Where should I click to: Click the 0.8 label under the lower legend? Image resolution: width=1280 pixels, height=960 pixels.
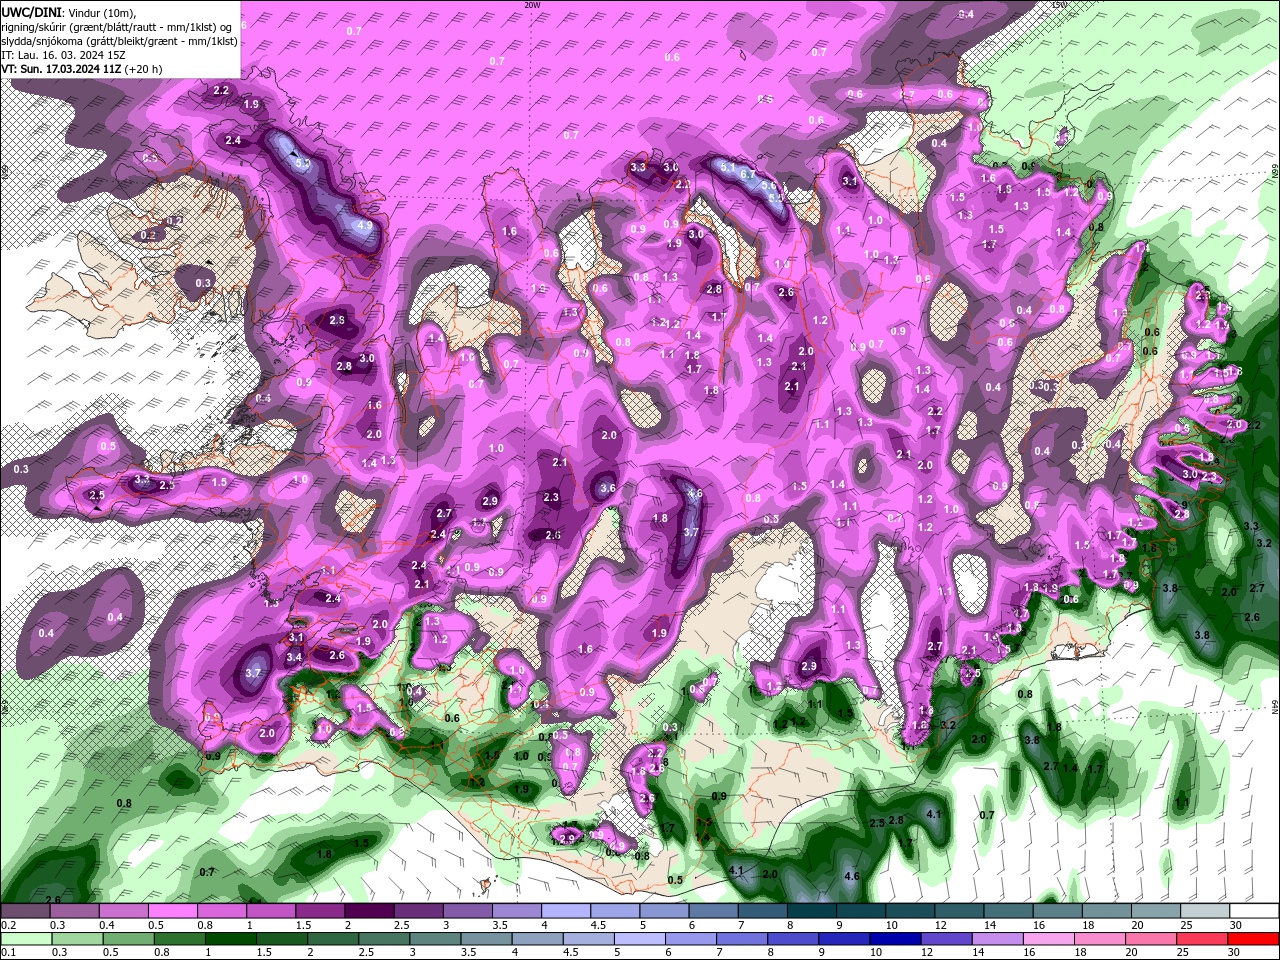click(x=162, y=953)
